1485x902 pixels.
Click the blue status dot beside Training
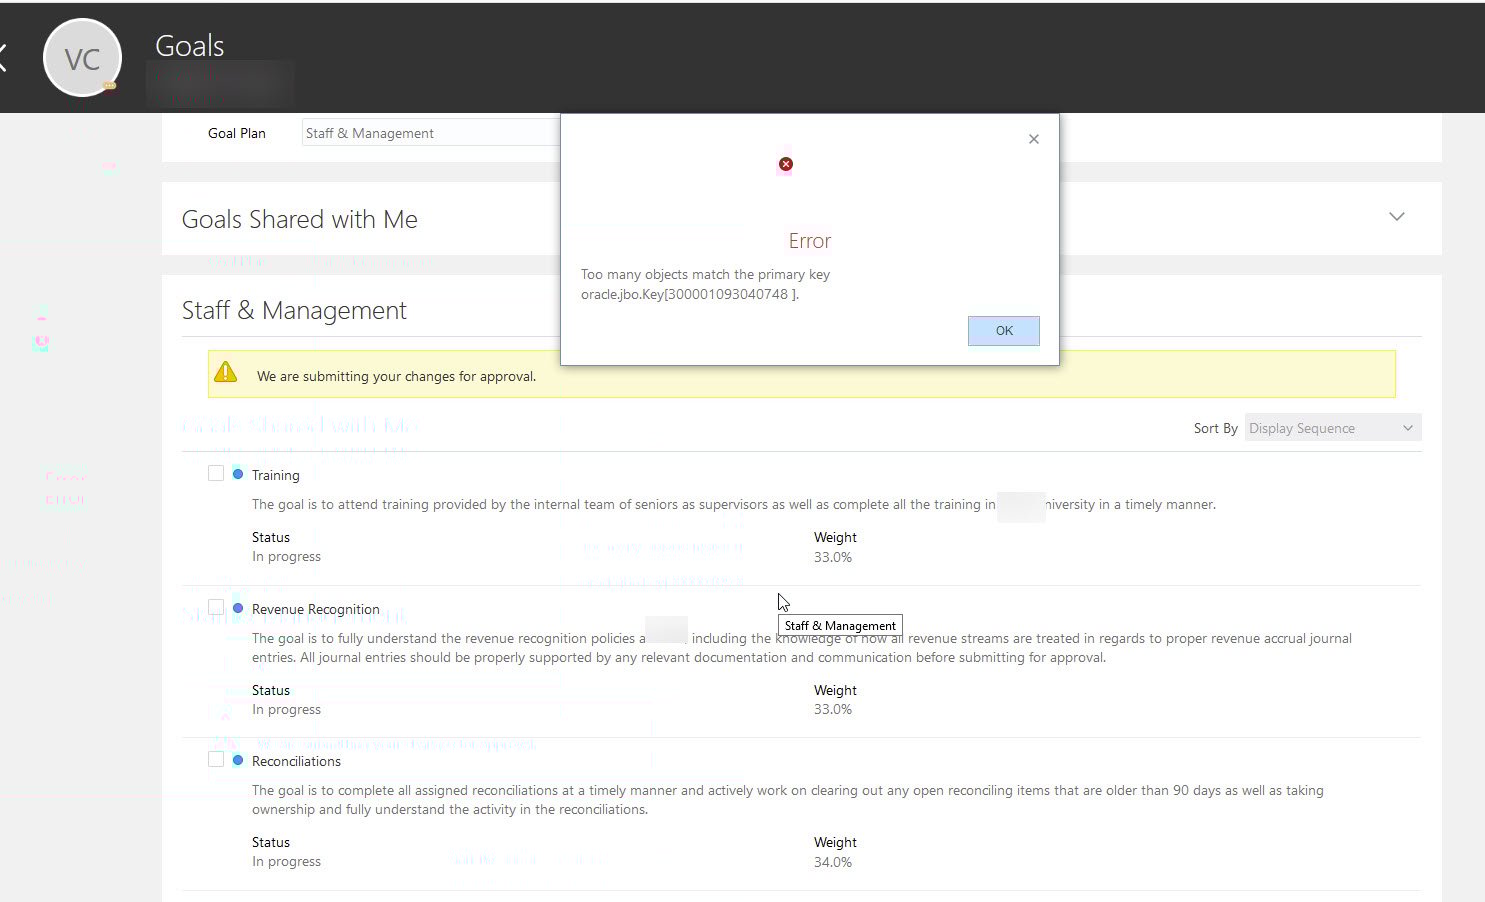[x=237, y=472]
